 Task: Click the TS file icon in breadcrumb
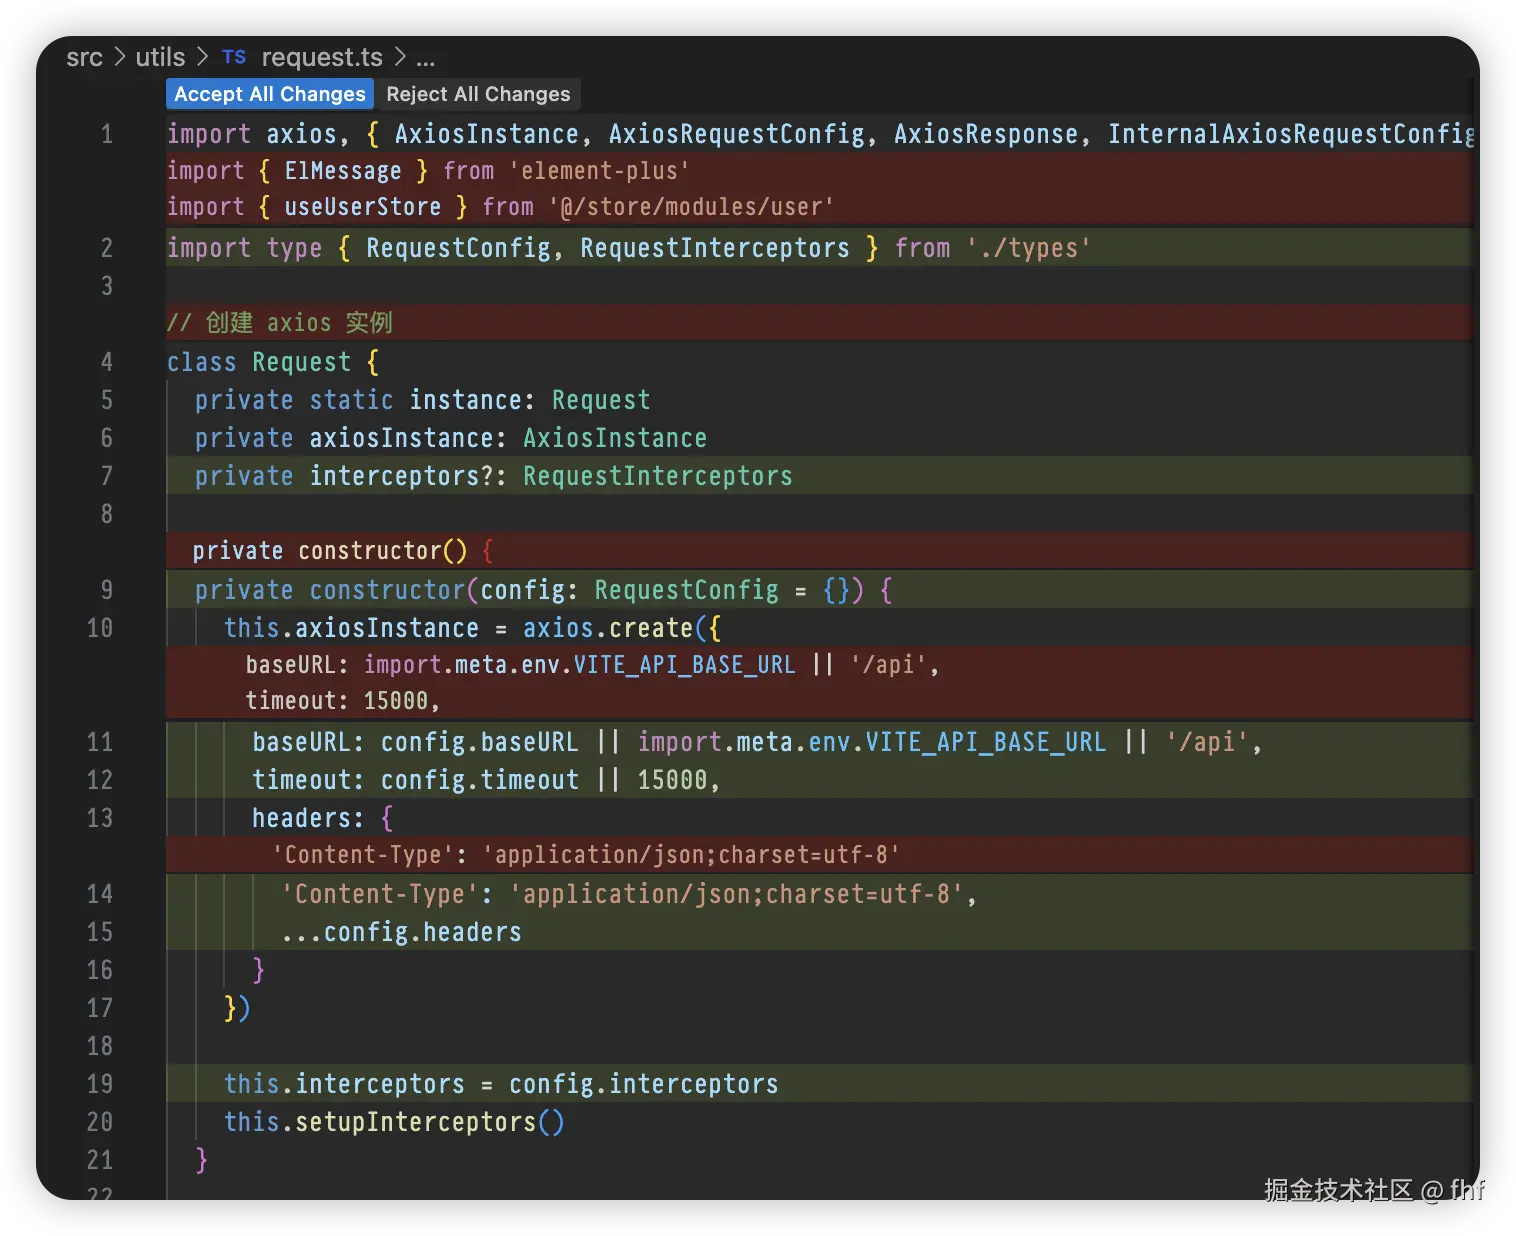coord(234,57)
